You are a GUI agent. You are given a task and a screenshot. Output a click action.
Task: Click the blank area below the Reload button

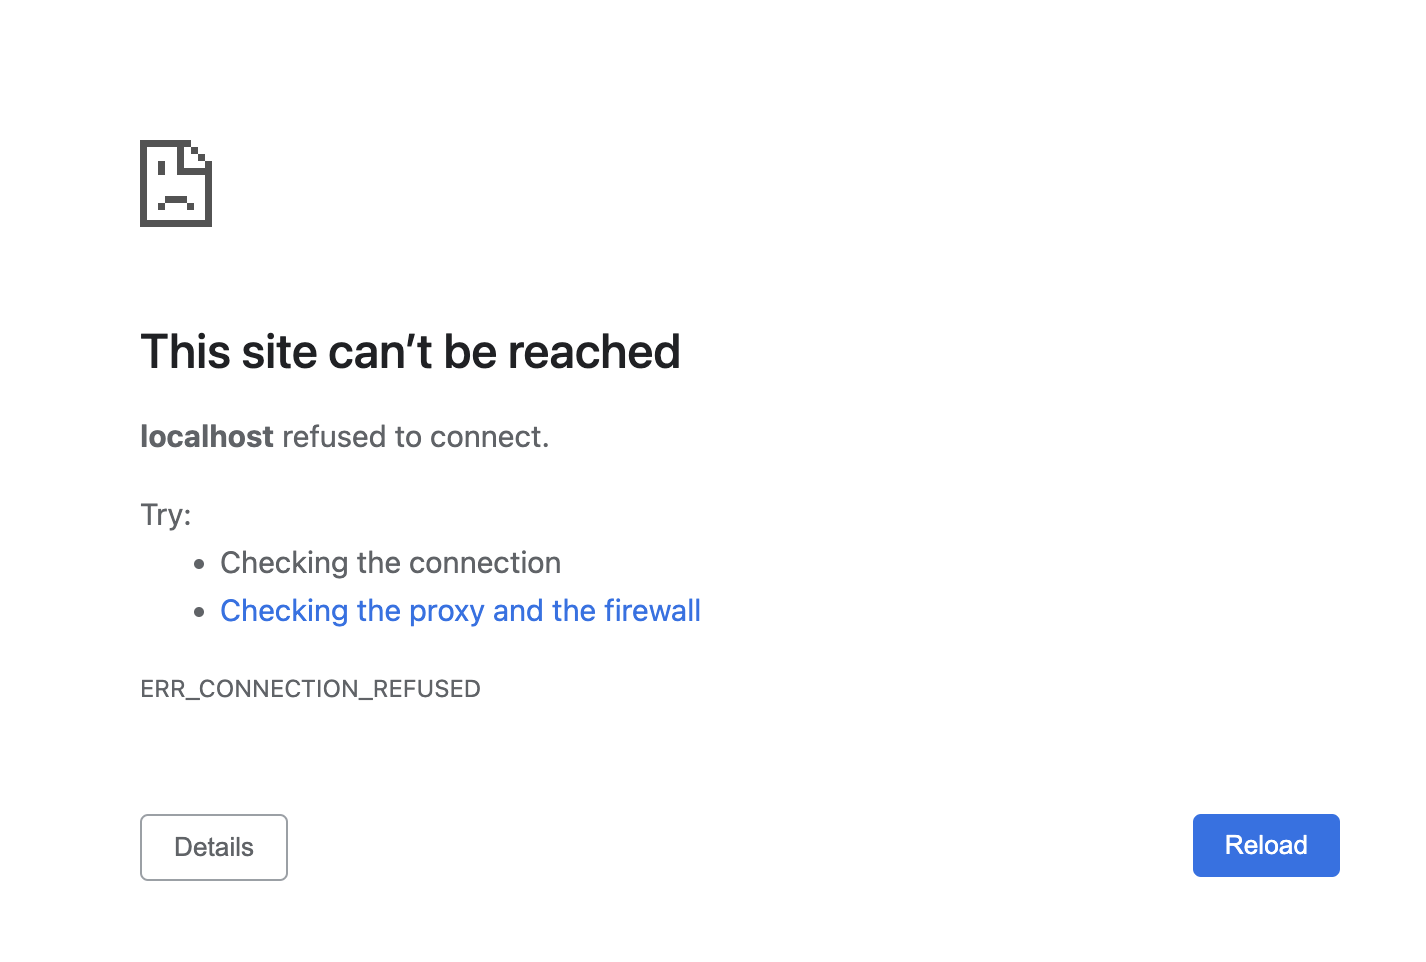pyautogui.click(x=1265, y=925)
